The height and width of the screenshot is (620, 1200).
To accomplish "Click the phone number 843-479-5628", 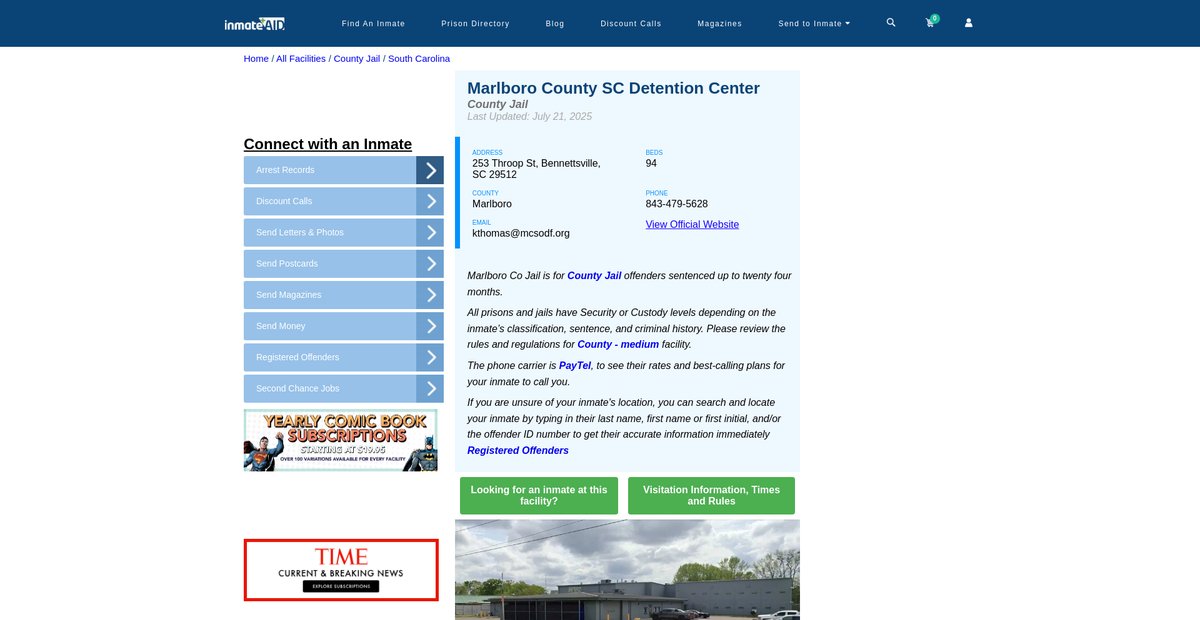I will [677, 204].
